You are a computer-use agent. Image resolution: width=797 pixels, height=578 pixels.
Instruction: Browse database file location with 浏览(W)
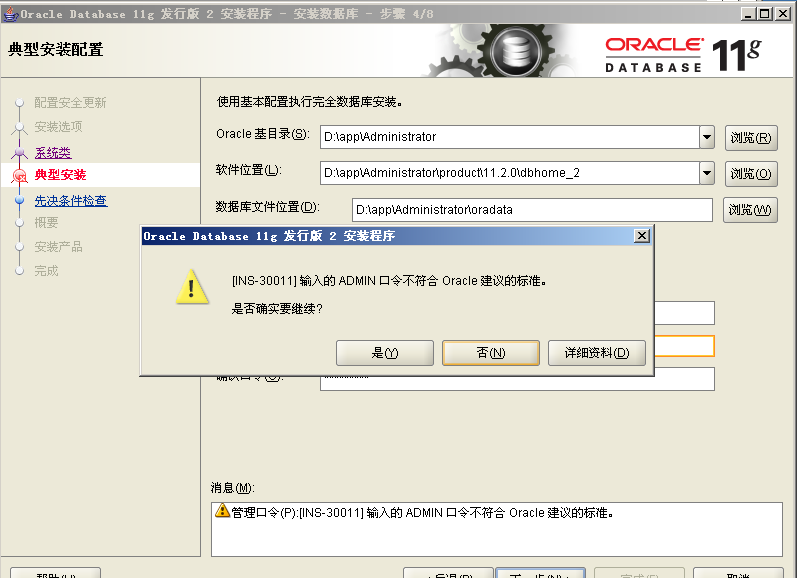point(750,210)
